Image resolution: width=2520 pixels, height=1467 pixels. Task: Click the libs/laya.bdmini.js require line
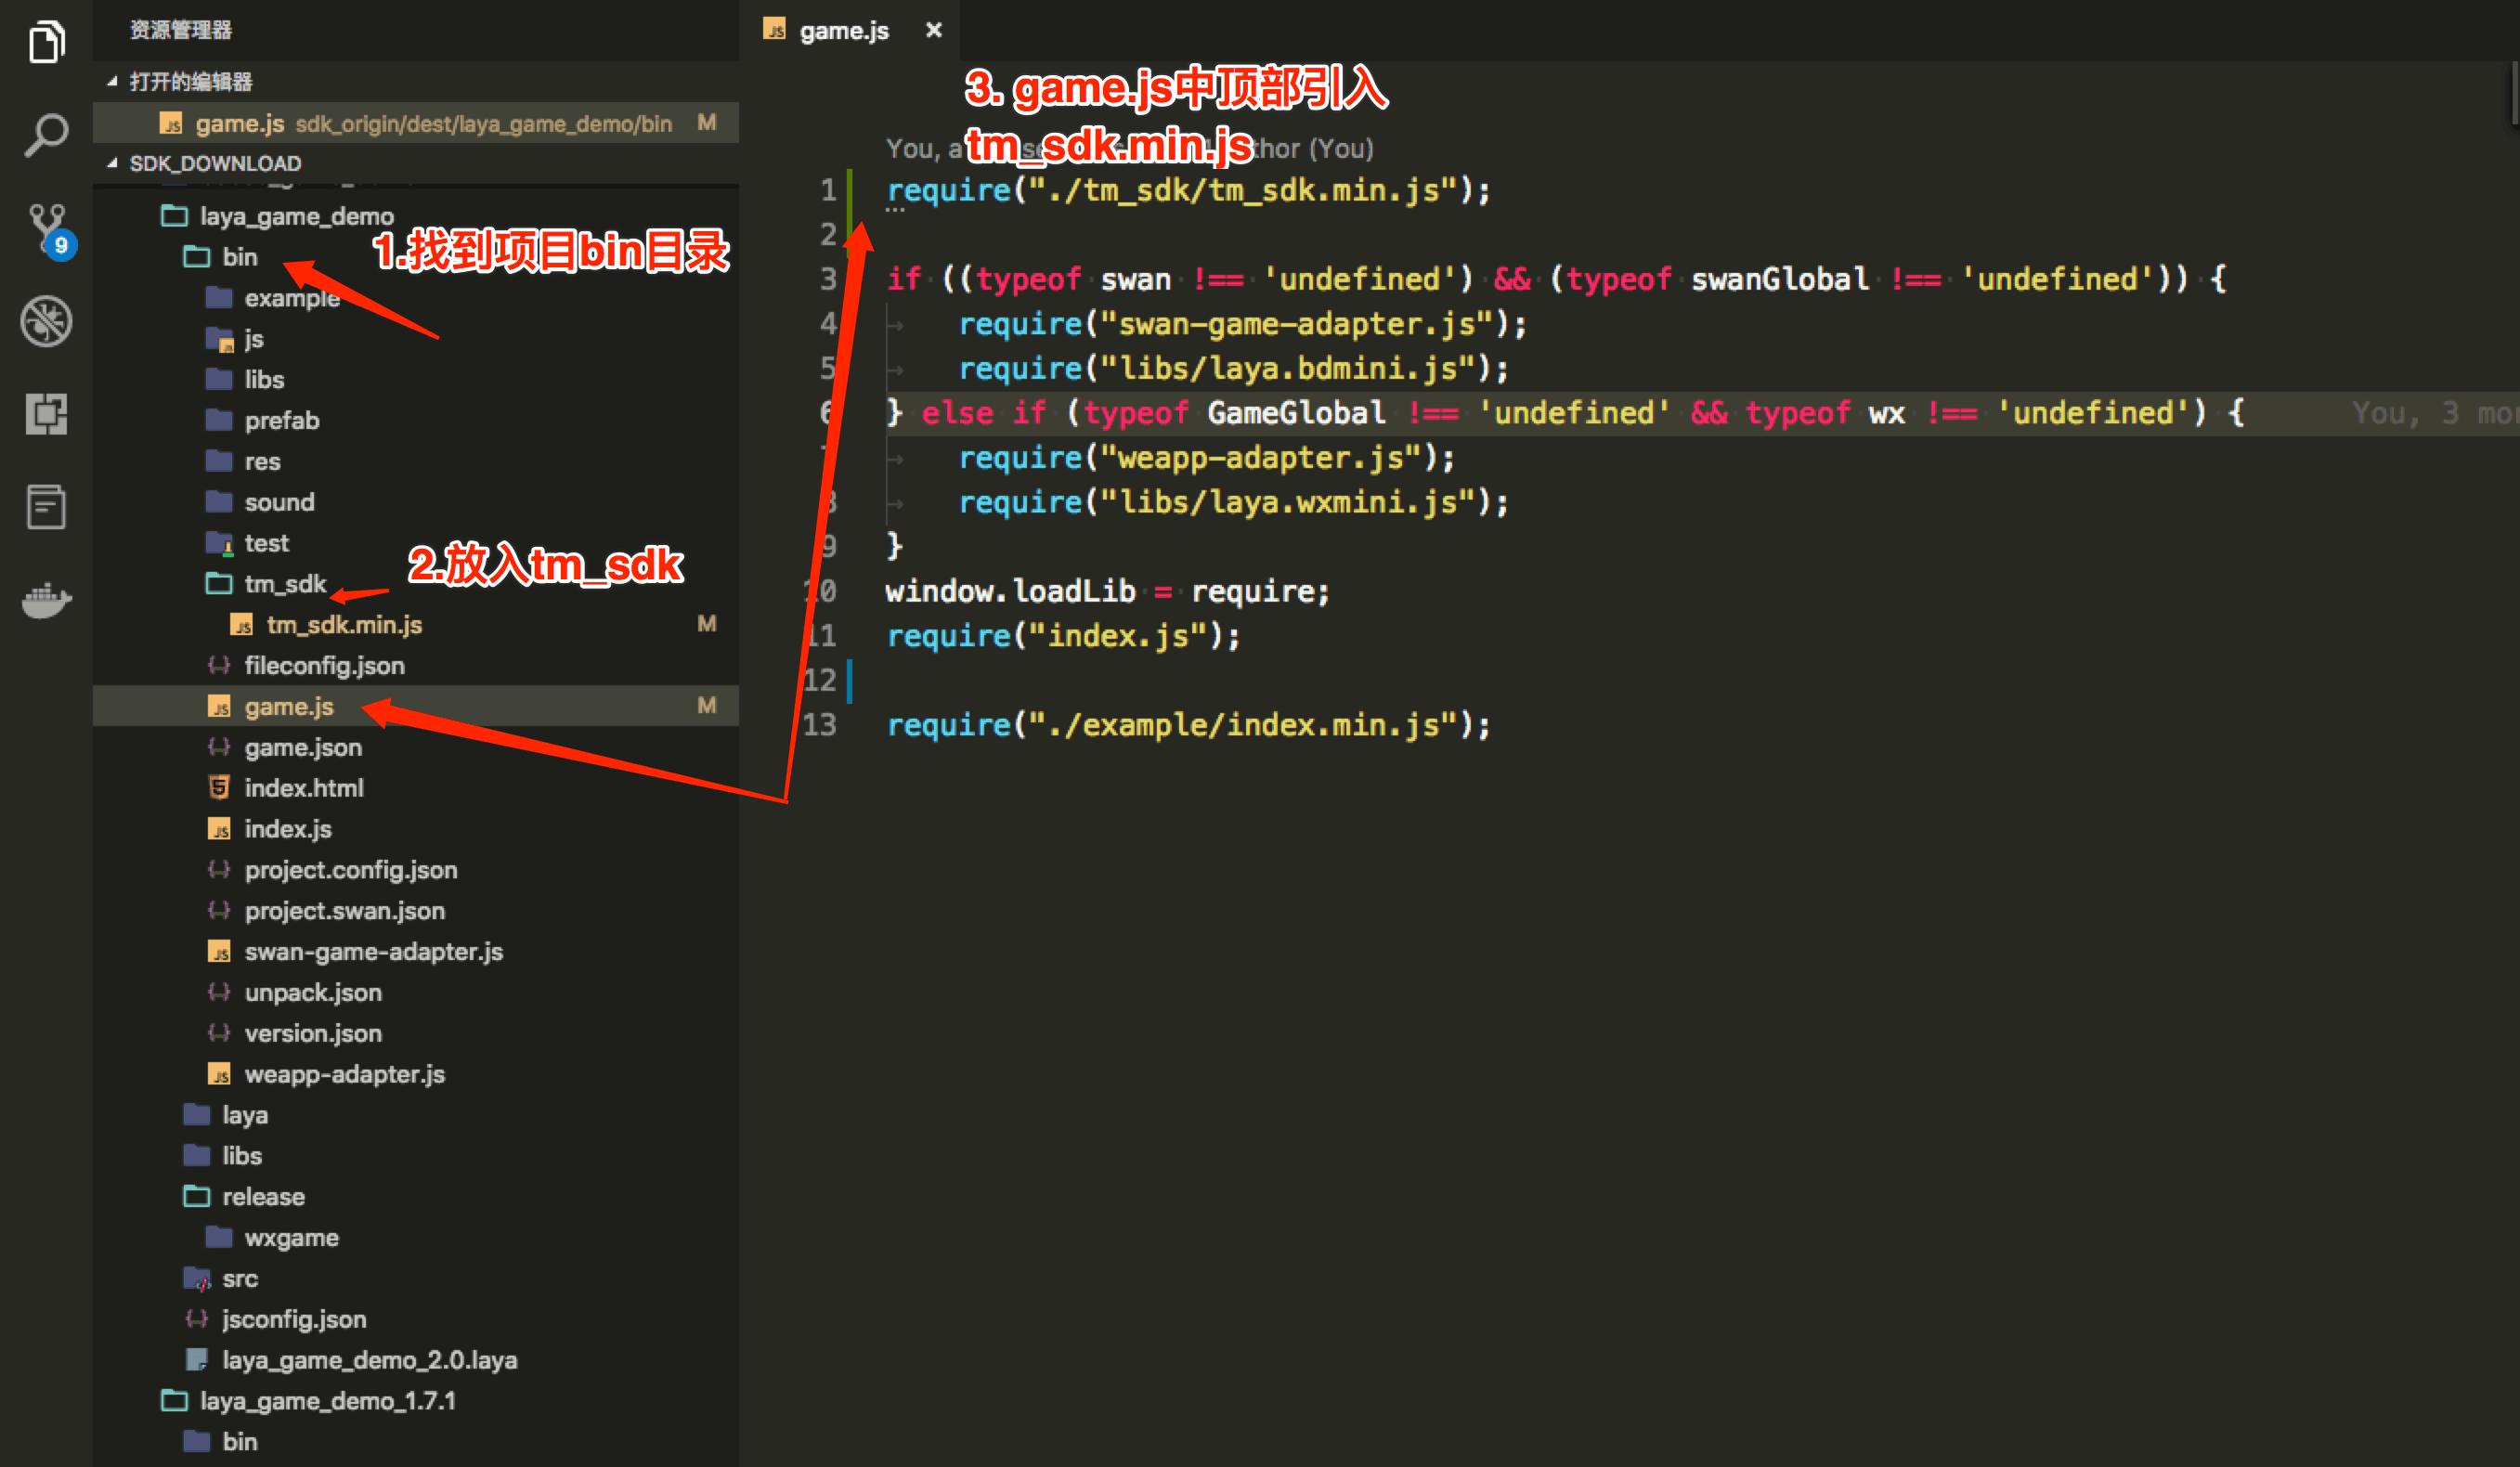click(x=1234, y=369)
